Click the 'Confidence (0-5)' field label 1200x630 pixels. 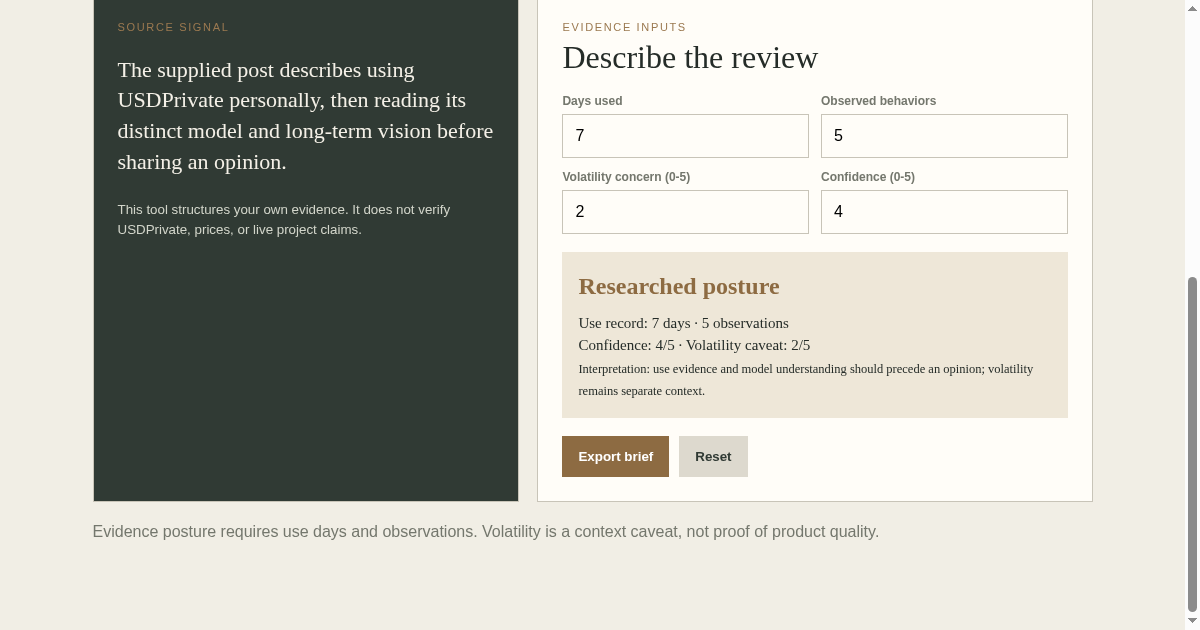coord(868,177)
